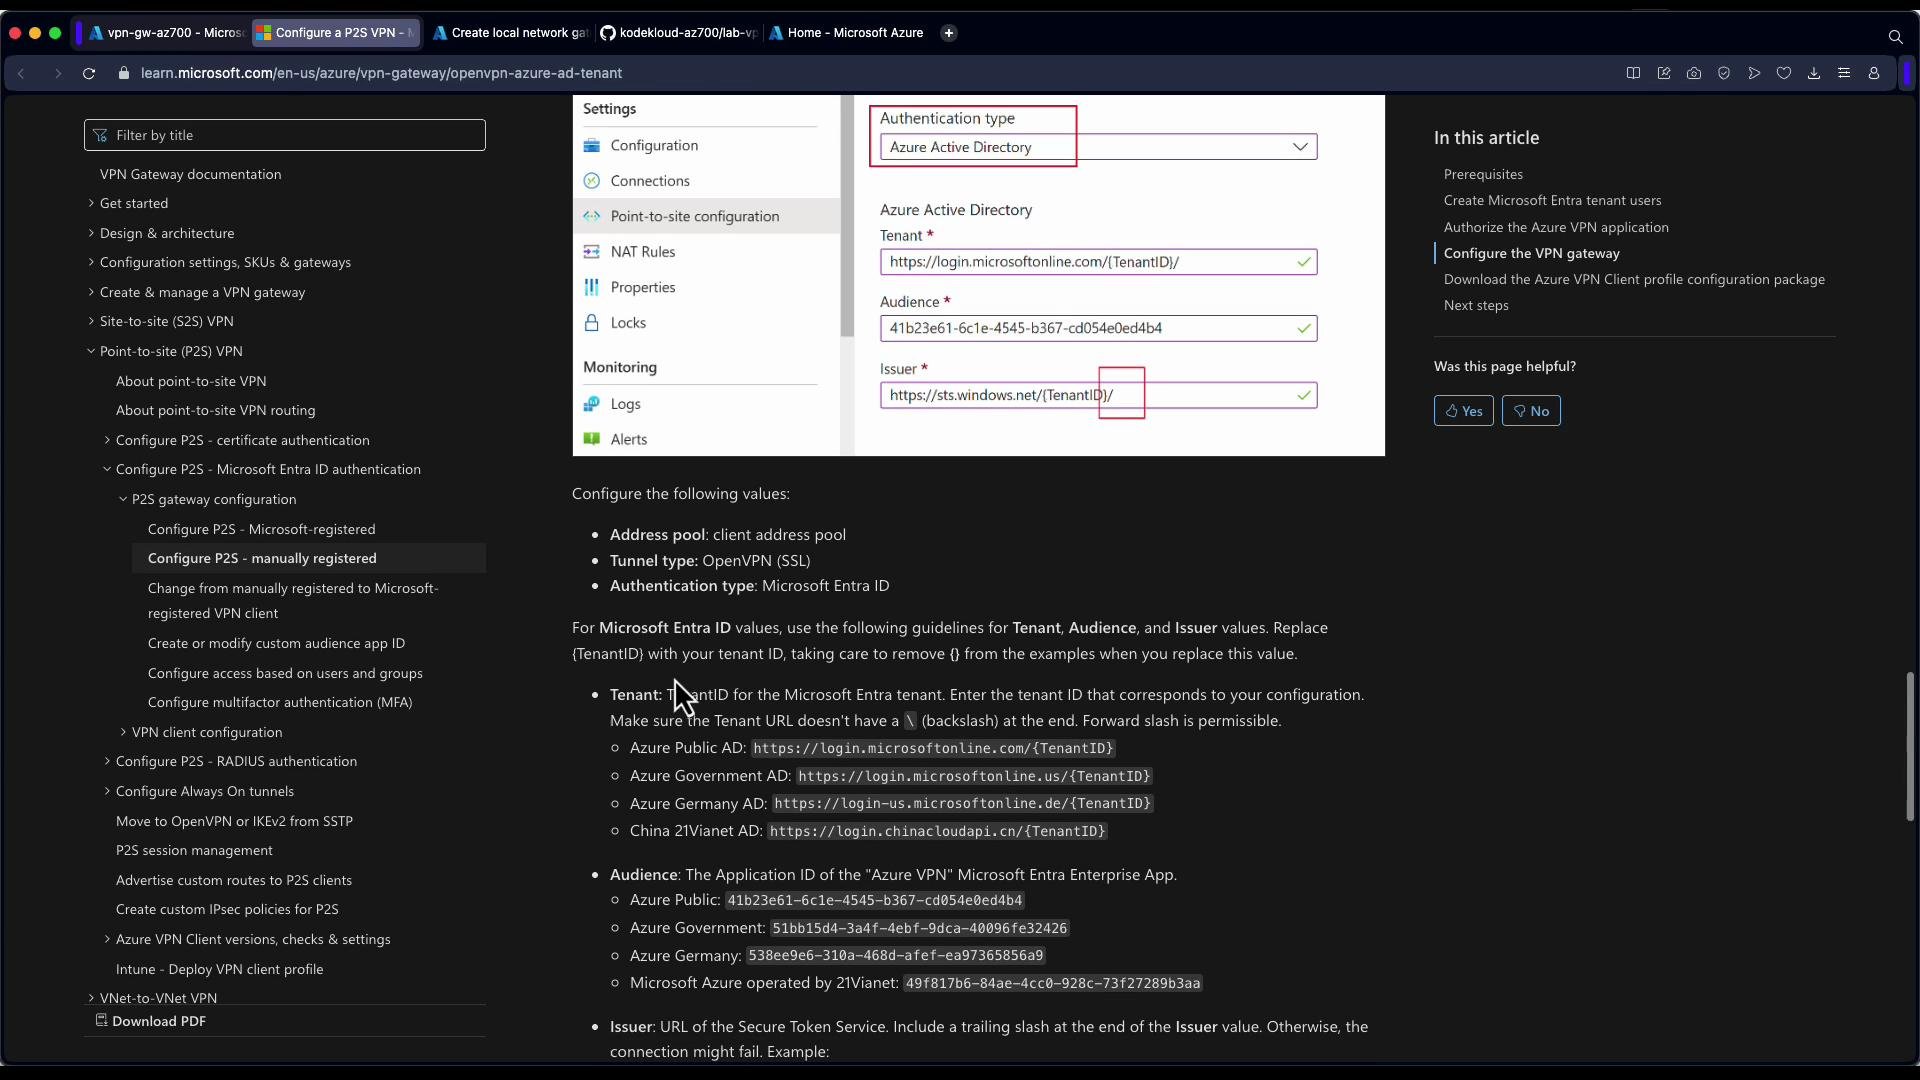Expand Create & manage a VPN gateway
The width and height of the screenshot is (1920, 1080).
click(91, 292)
